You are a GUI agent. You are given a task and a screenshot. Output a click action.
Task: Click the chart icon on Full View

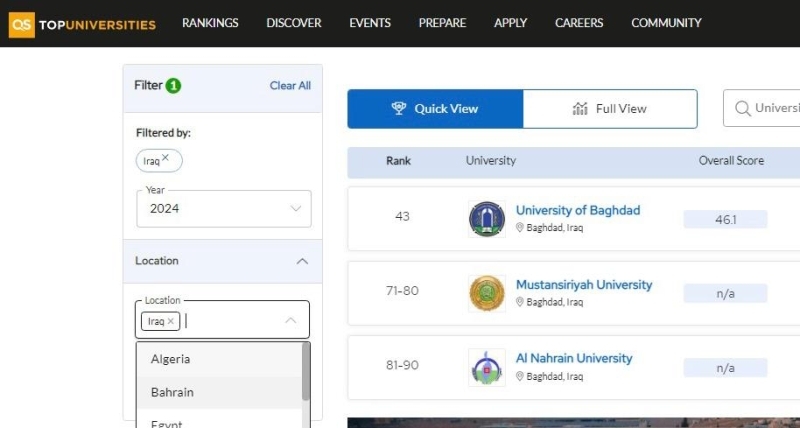tap(580, 109)
